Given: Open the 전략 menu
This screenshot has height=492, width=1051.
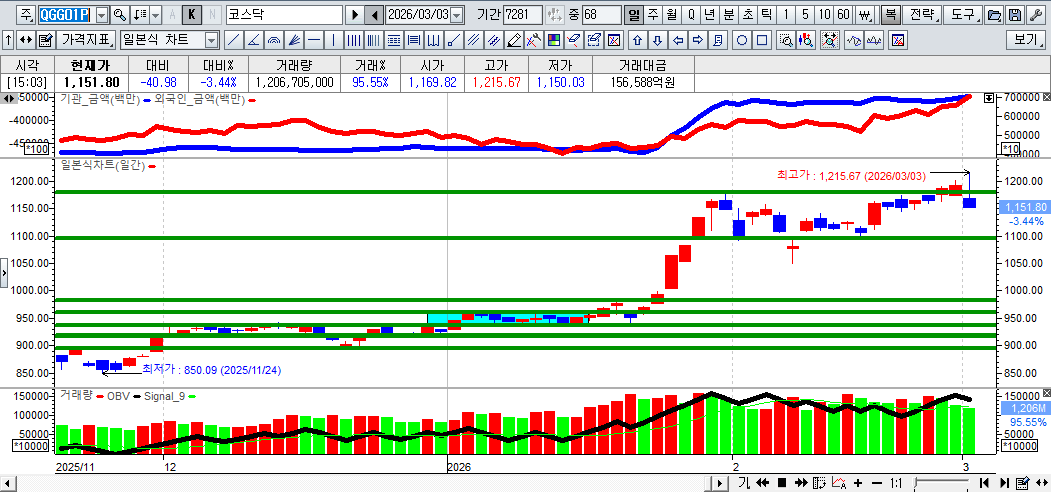Looking at the screenshot, I should (924, 15).
